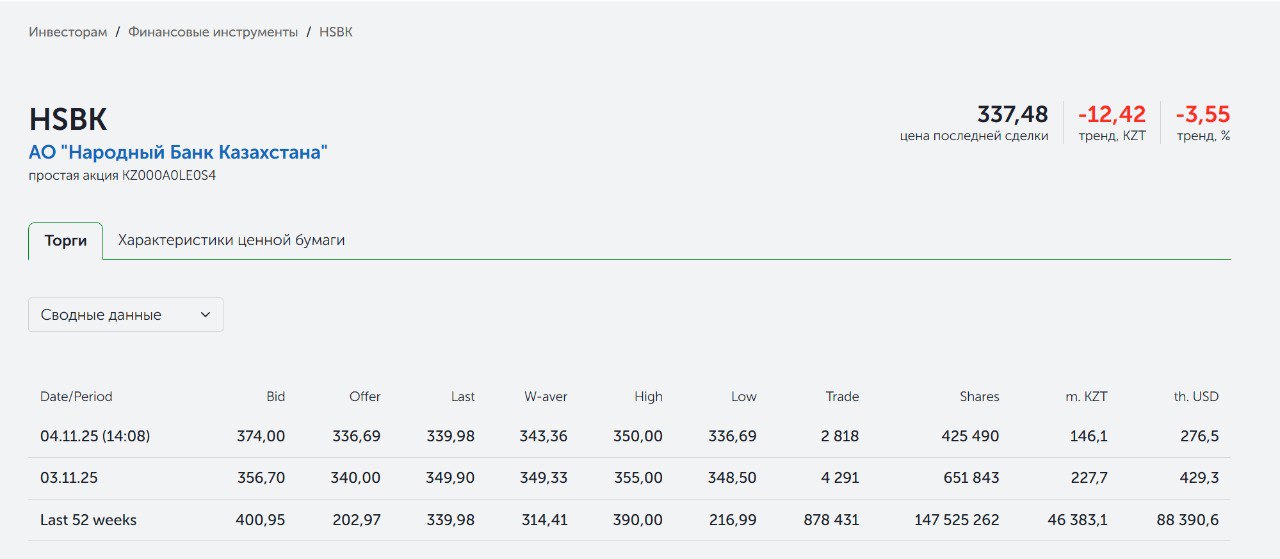Click the Shares column header
Screen dimensions: 1280x559
(x=979, y=397)
